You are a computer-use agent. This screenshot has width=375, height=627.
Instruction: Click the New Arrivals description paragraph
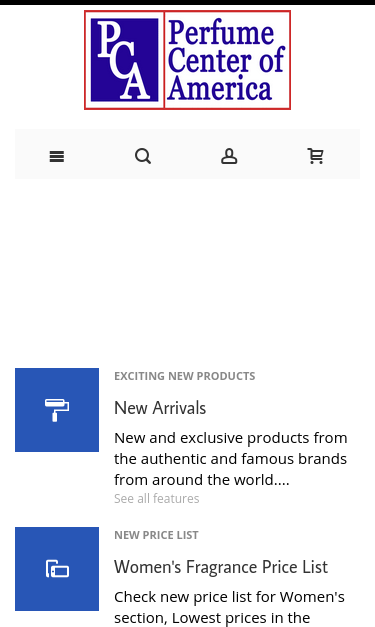[x=231, y=459]
